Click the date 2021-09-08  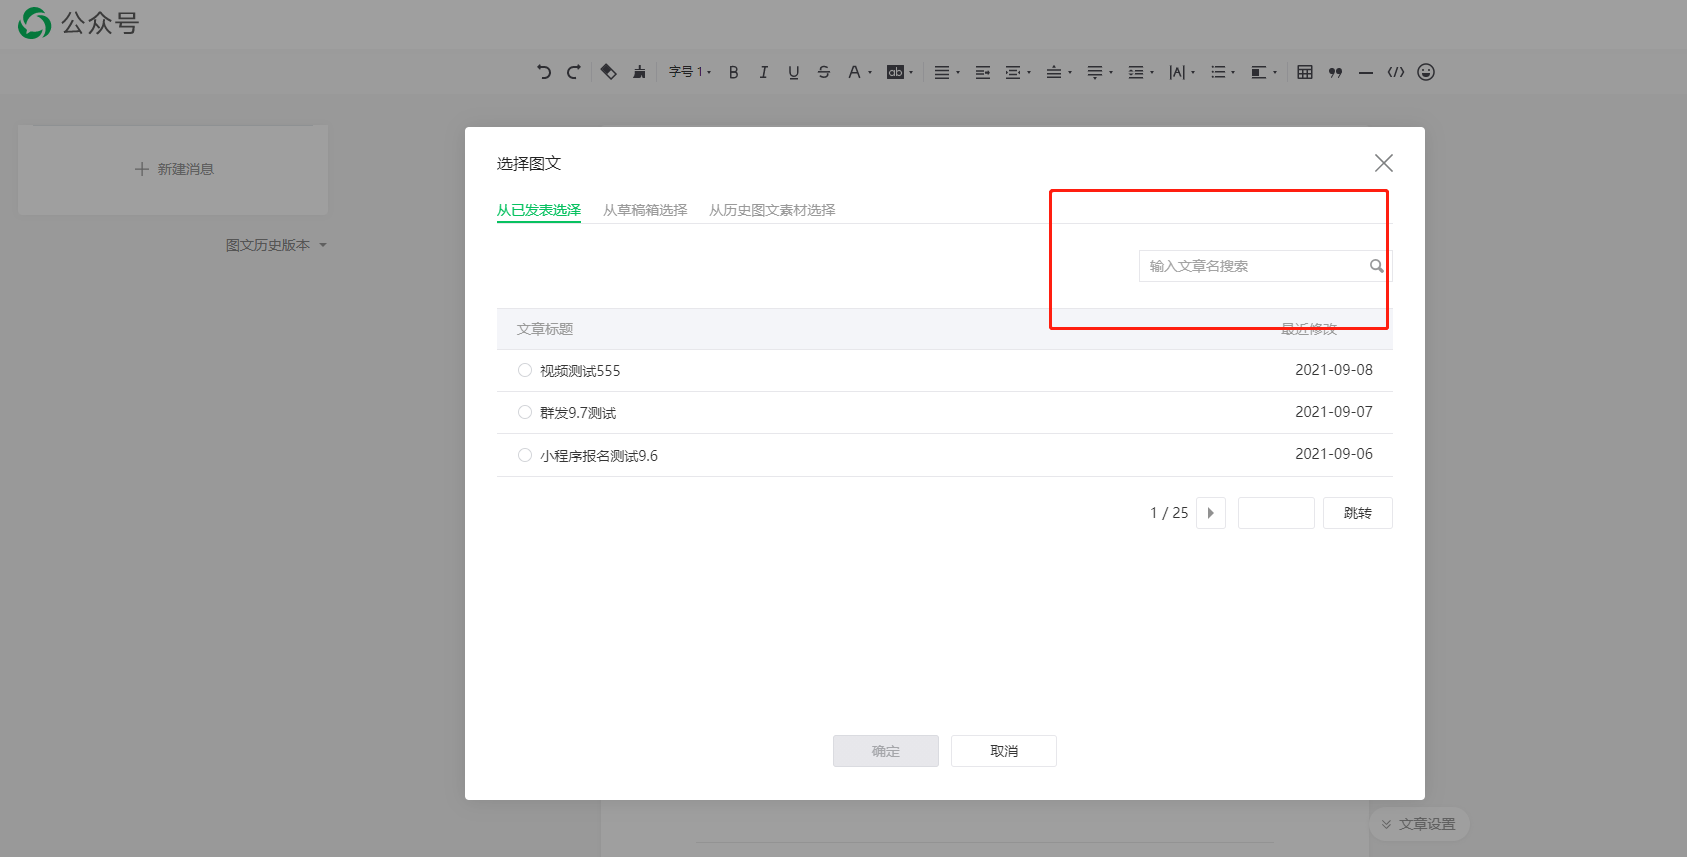pyautogui.click(x=1334, y=370)
